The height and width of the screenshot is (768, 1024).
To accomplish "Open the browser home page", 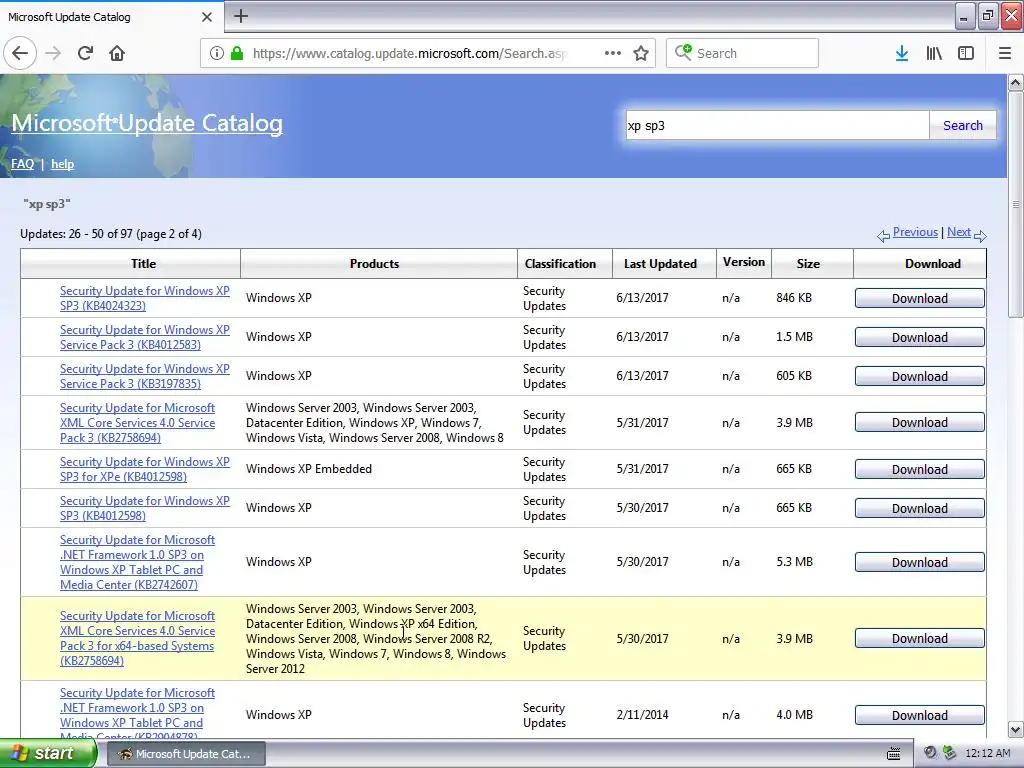I will (117, 54).
